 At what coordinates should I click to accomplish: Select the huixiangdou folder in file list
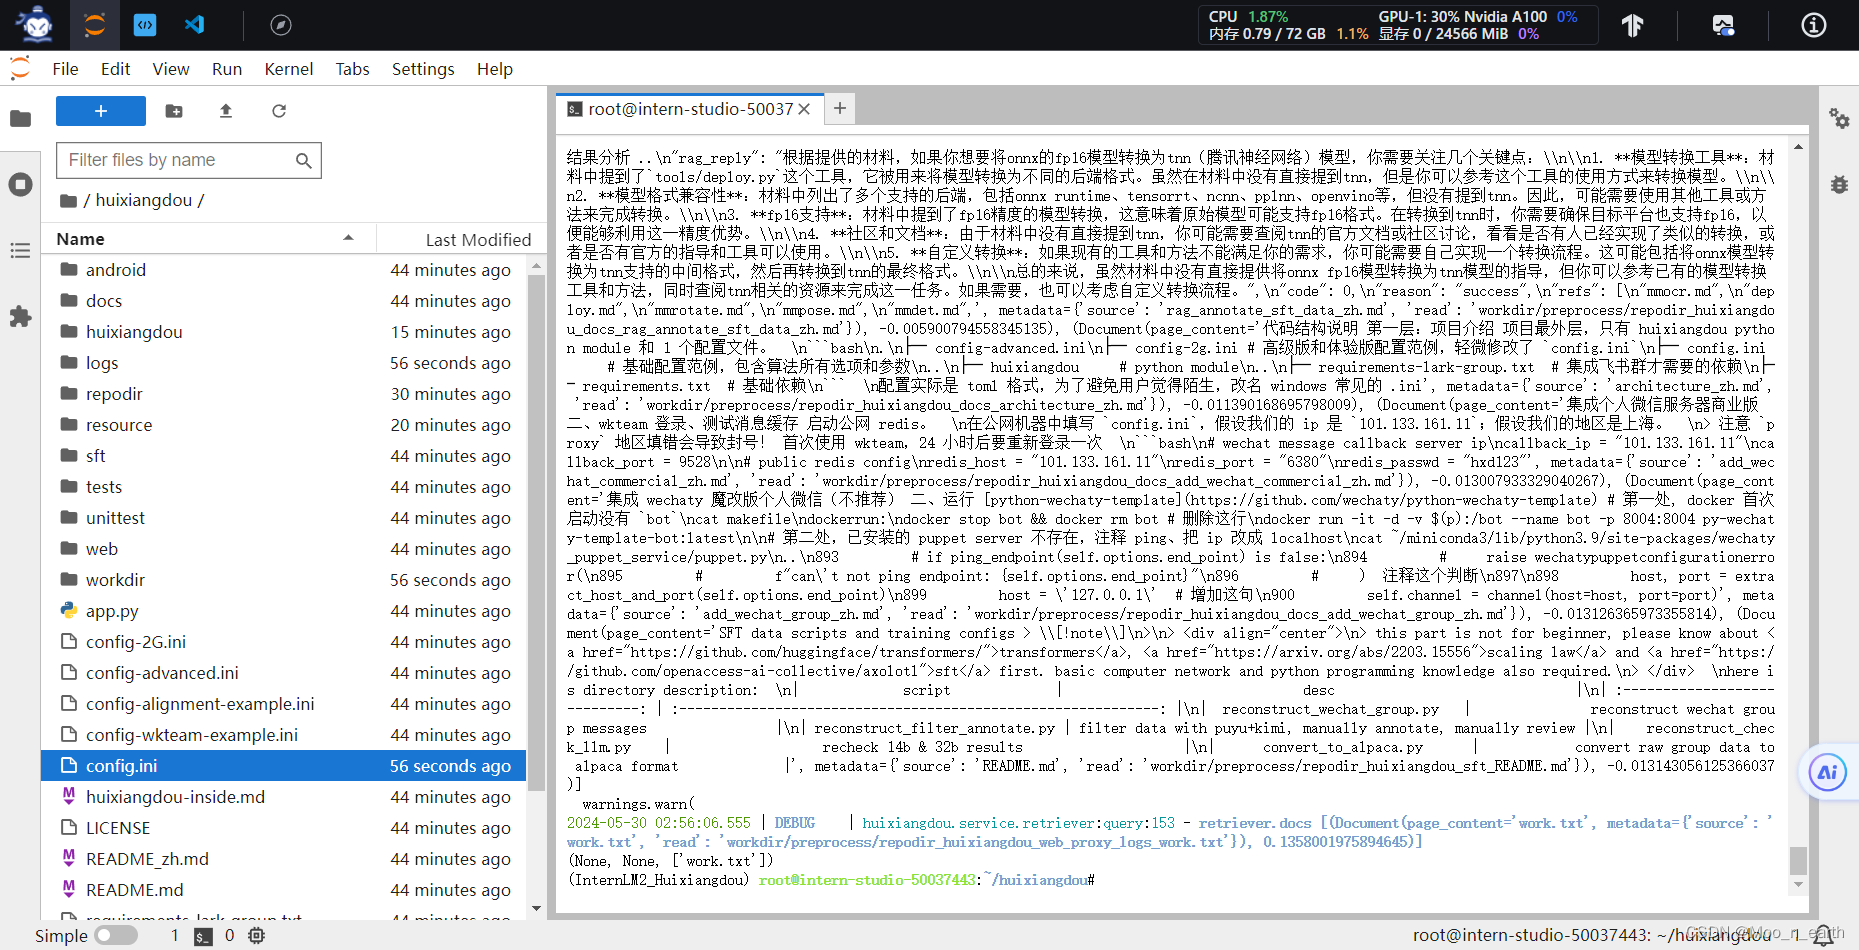(284, 332)
